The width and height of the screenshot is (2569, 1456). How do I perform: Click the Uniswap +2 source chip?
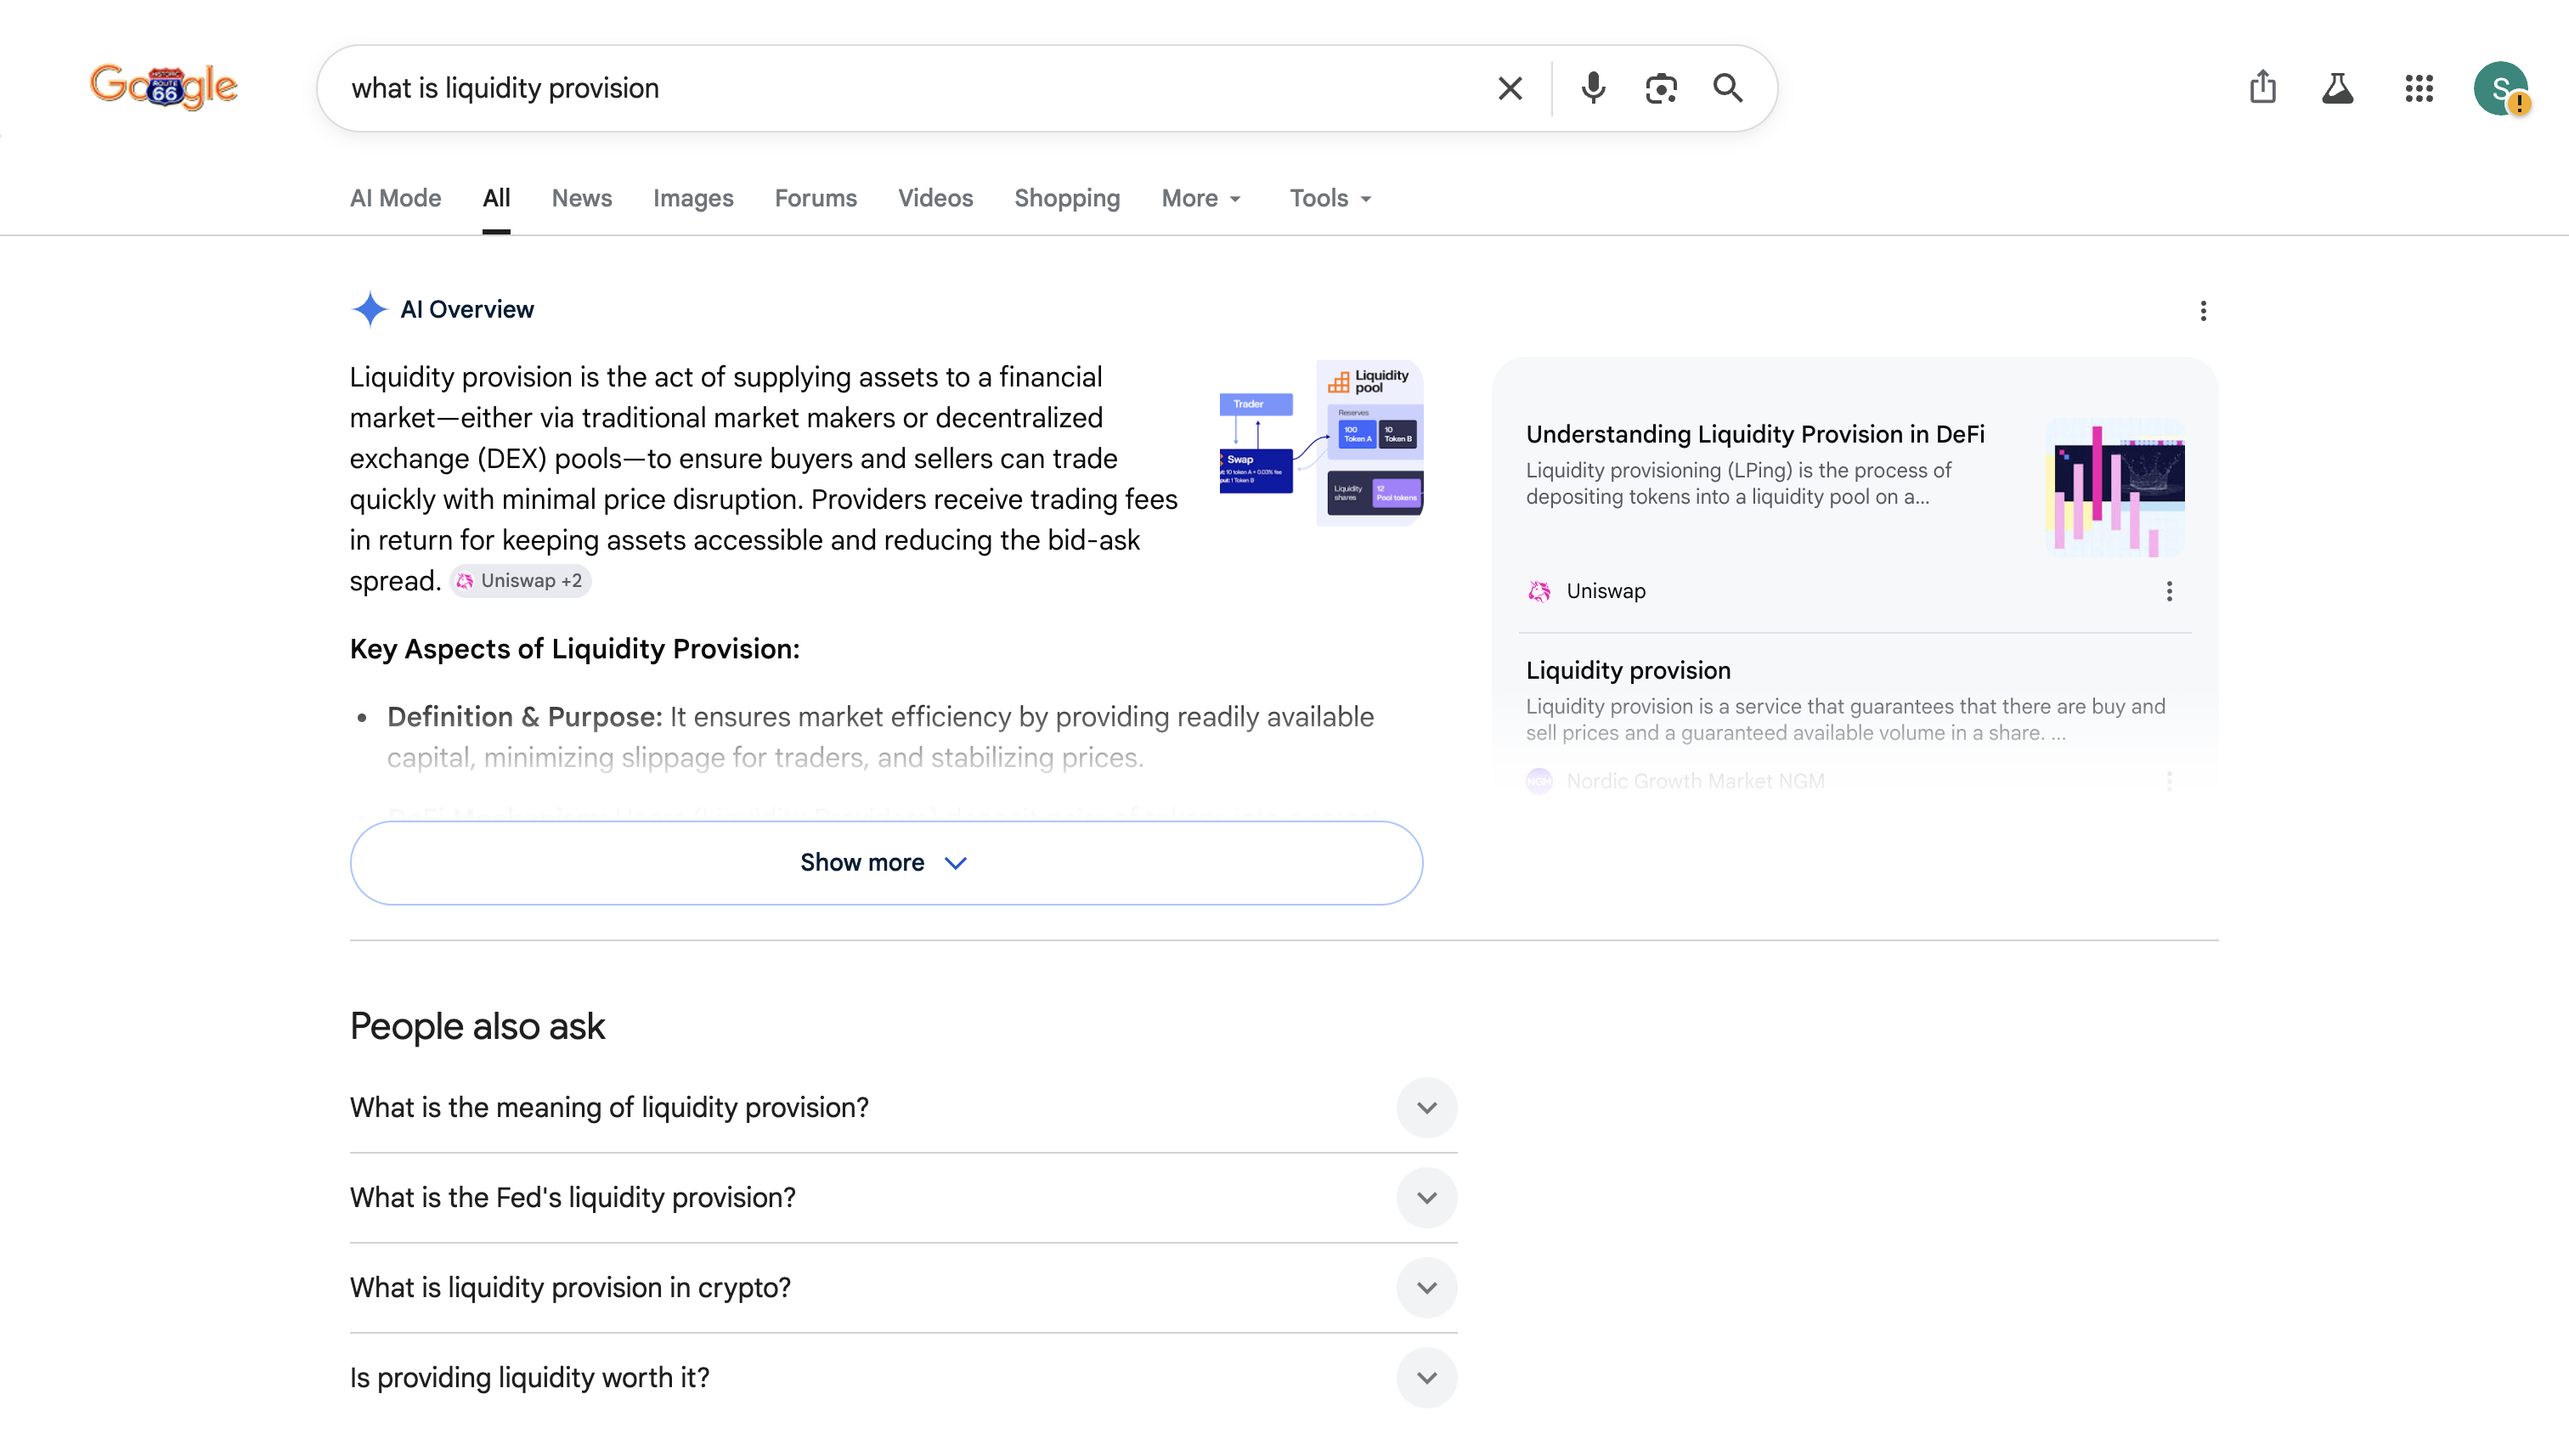pyautogui.click(x=520, y=581)
